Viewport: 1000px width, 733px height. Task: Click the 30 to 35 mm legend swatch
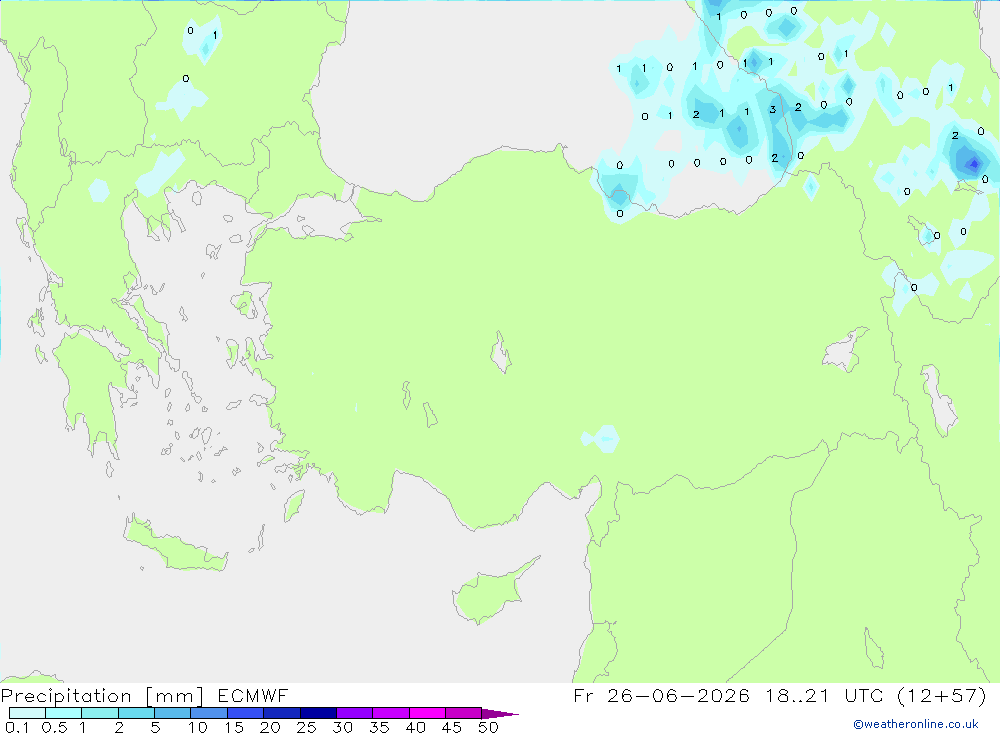[x=355, y=713]
